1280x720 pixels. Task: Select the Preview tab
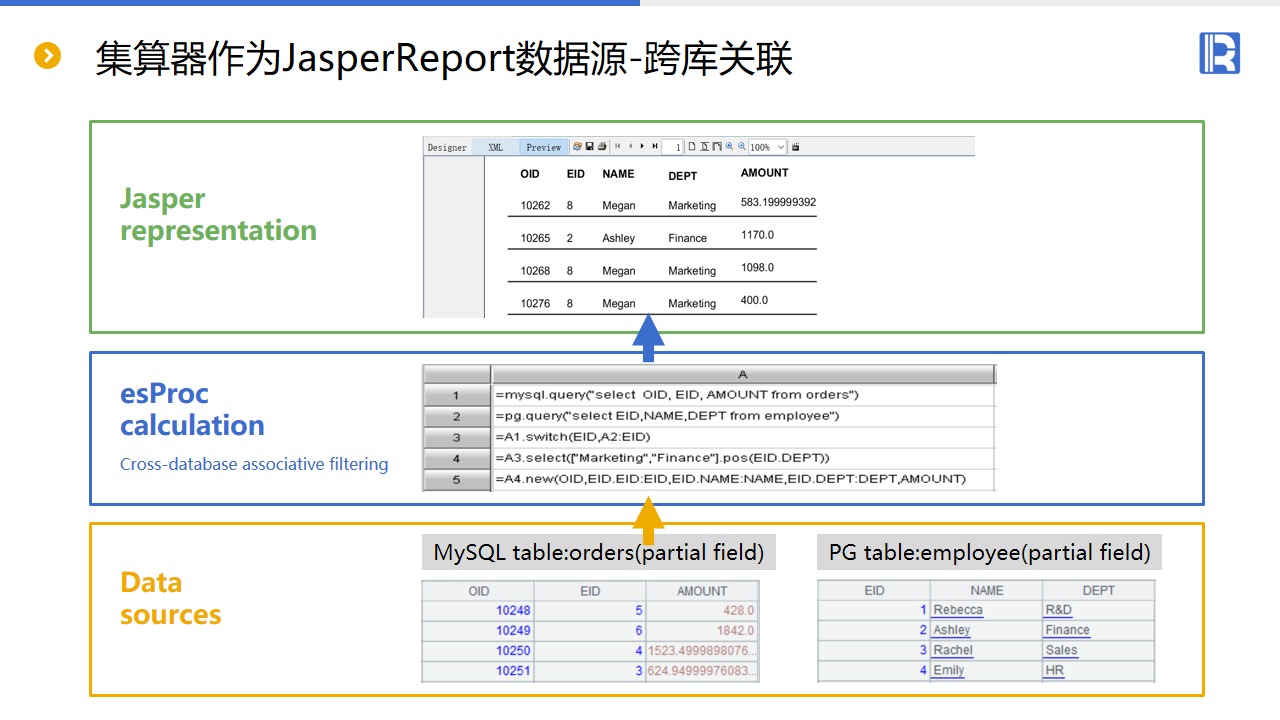[543, 147]
